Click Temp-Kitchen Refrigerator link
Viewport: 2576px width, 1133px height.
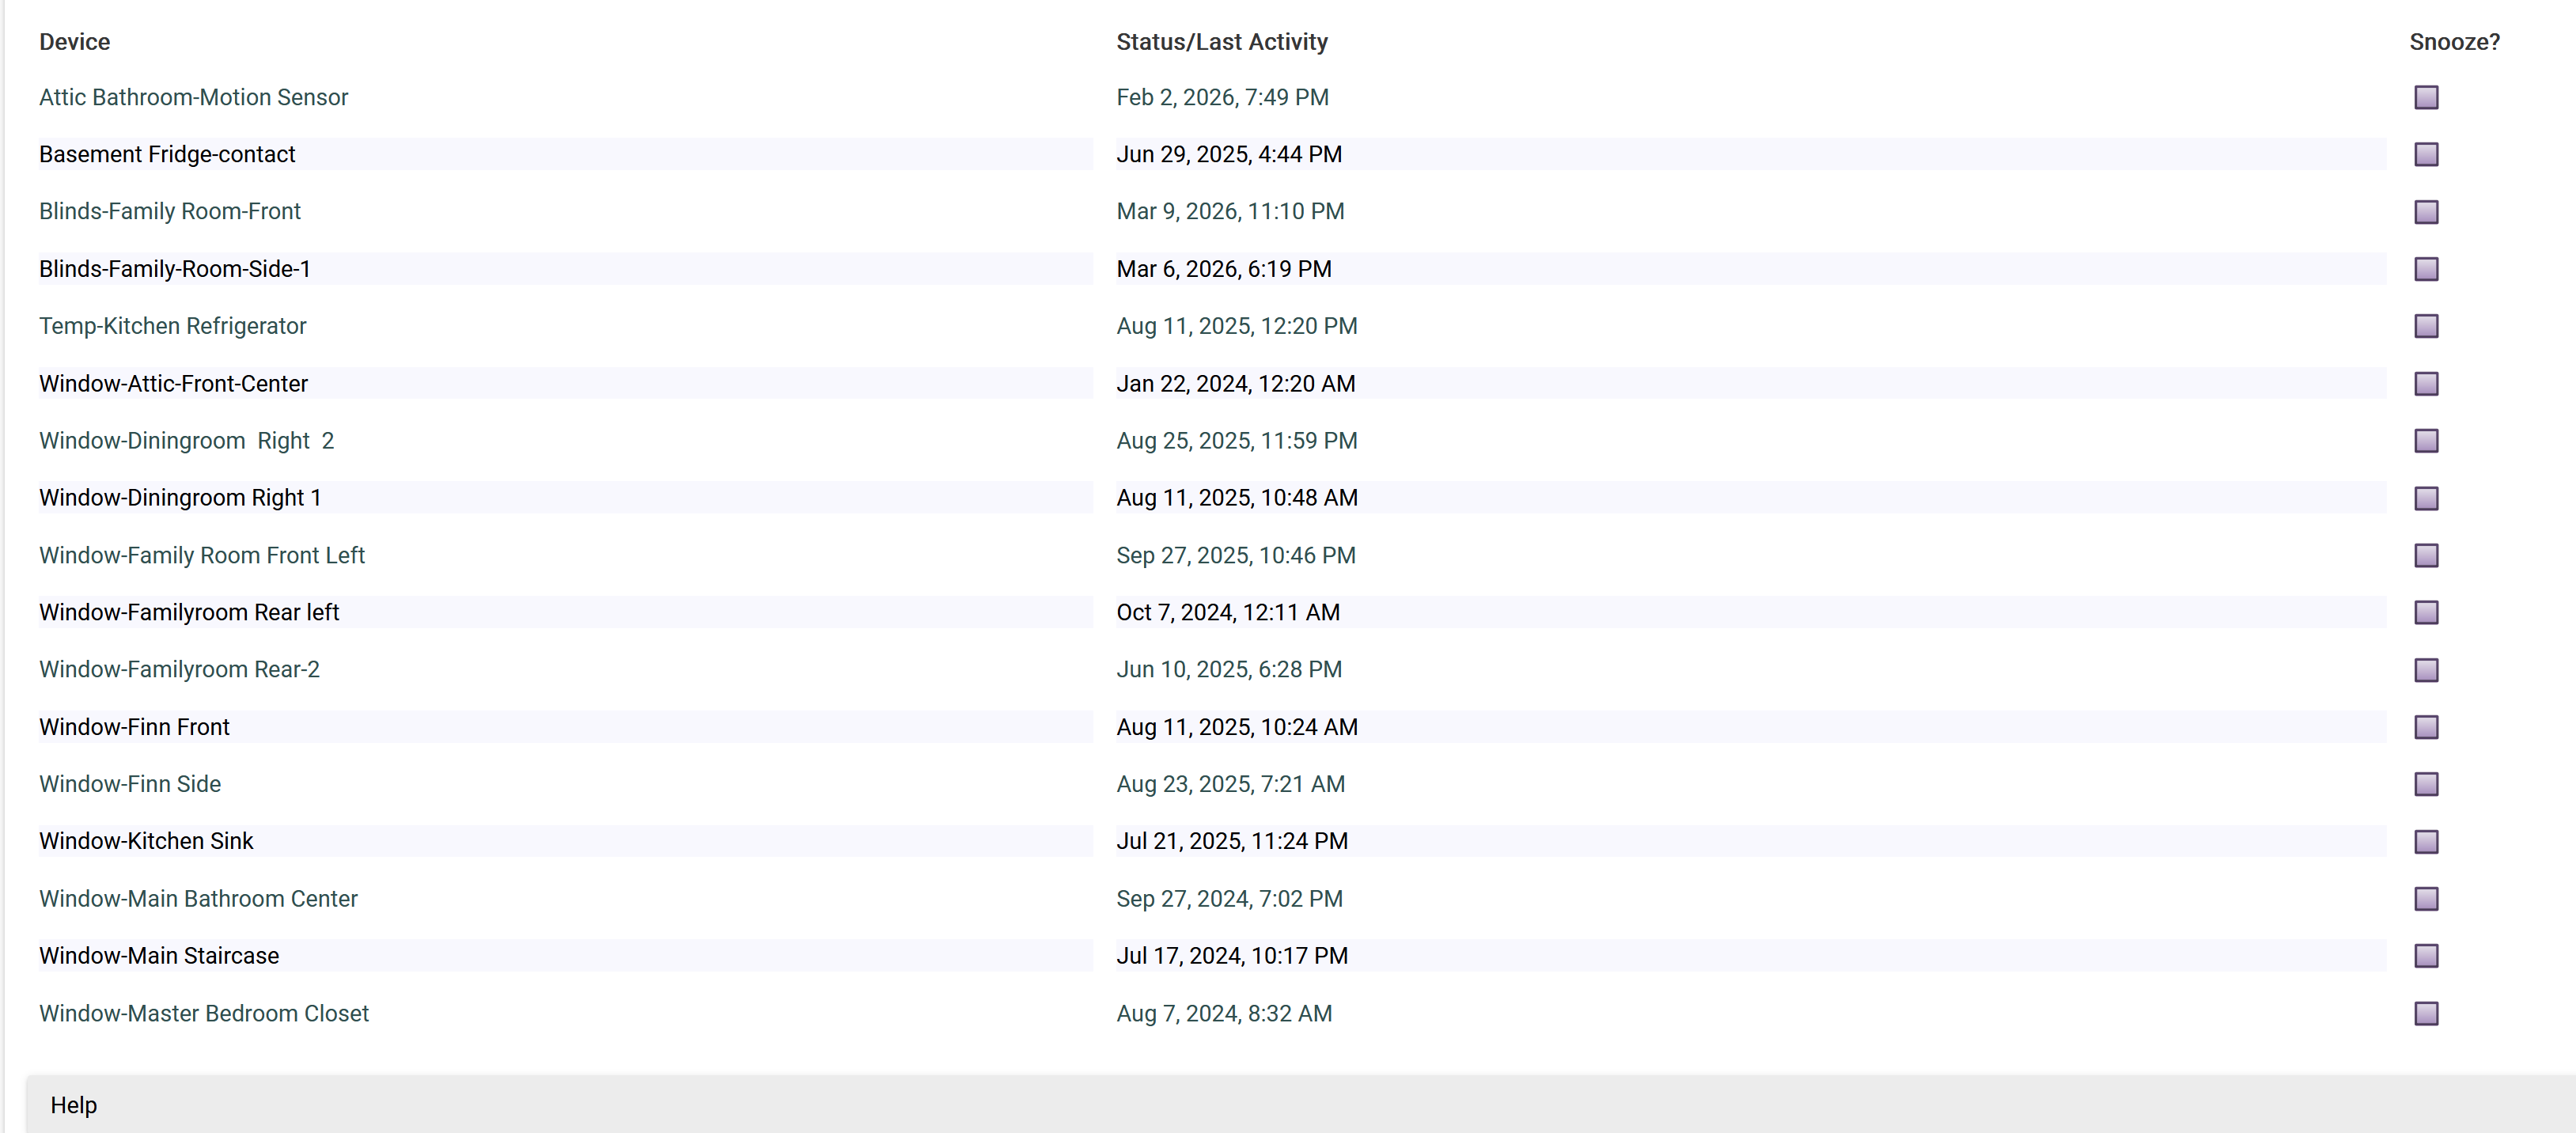(x=172, y=326)
